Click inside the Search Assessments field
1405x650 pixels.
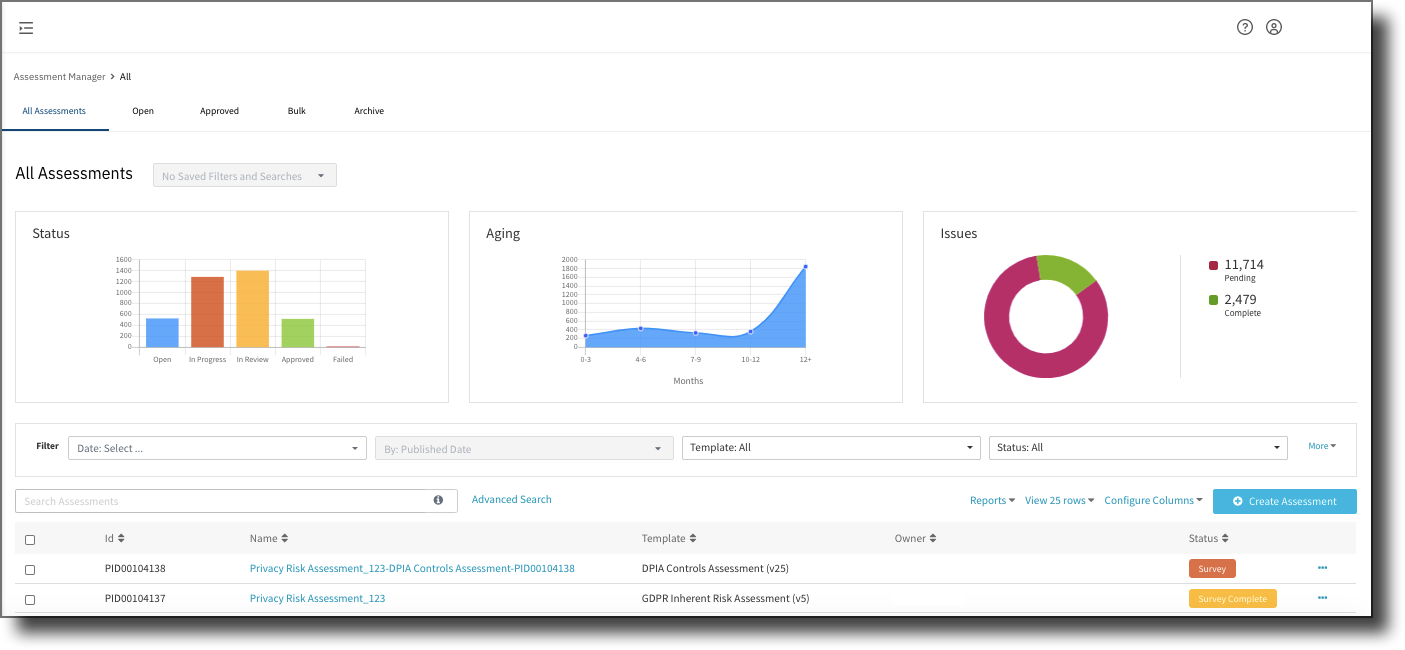click(x=200, y=500)
